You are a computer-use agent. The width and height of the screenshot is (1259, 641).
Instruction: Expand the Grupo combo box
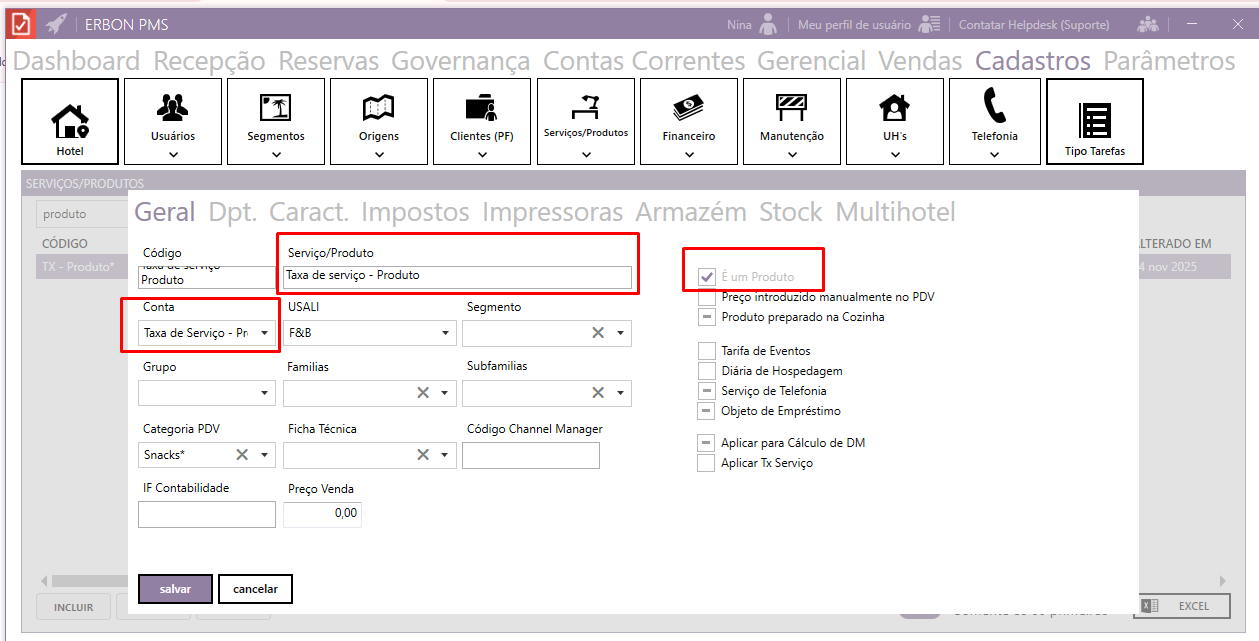point(265,393)
